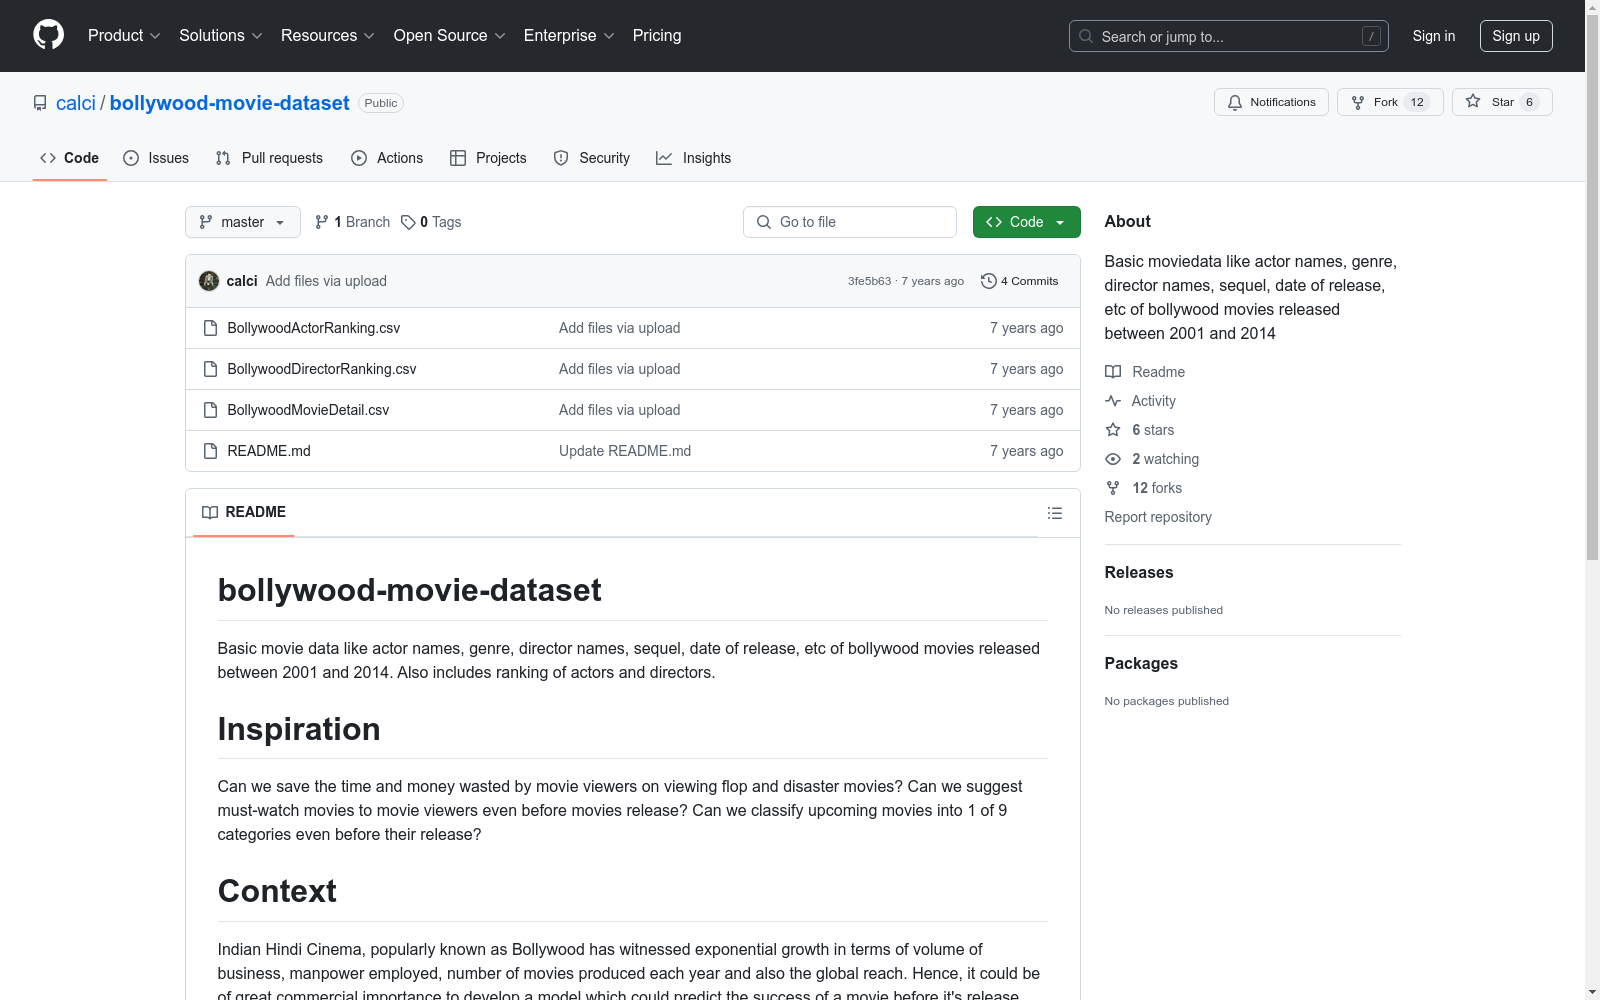
Task: Open the Insights tab
Action: click(x=694, y=158)
